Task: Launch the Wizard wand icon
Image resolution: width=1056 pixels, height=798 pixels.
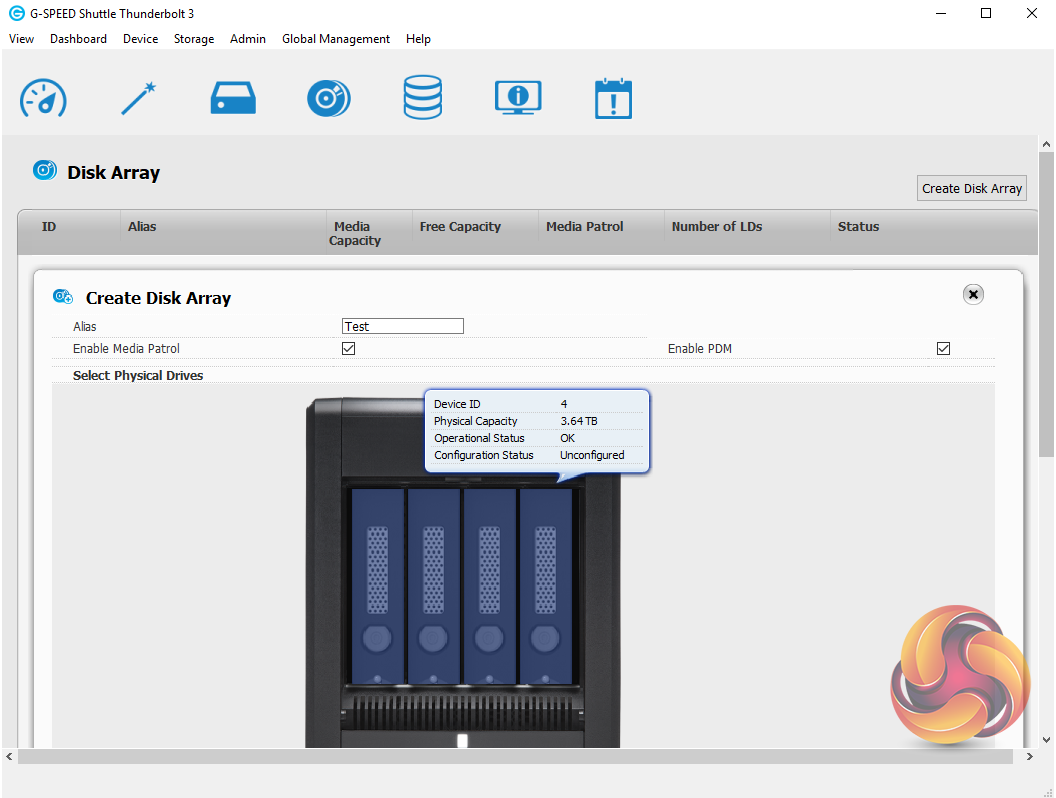Action: coord(138,98)
